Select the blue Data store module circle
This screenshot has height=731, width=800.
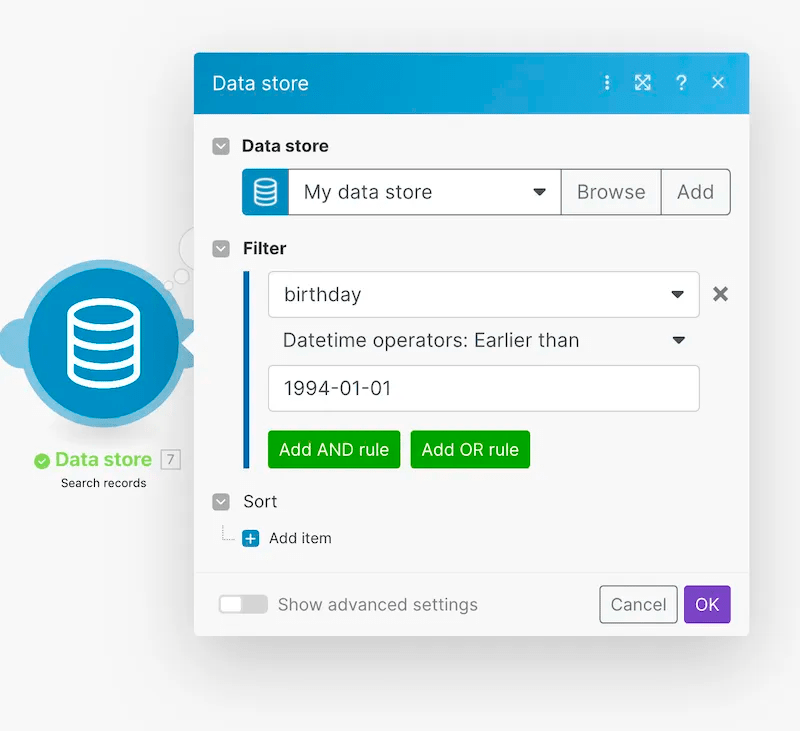coord(103,345)
